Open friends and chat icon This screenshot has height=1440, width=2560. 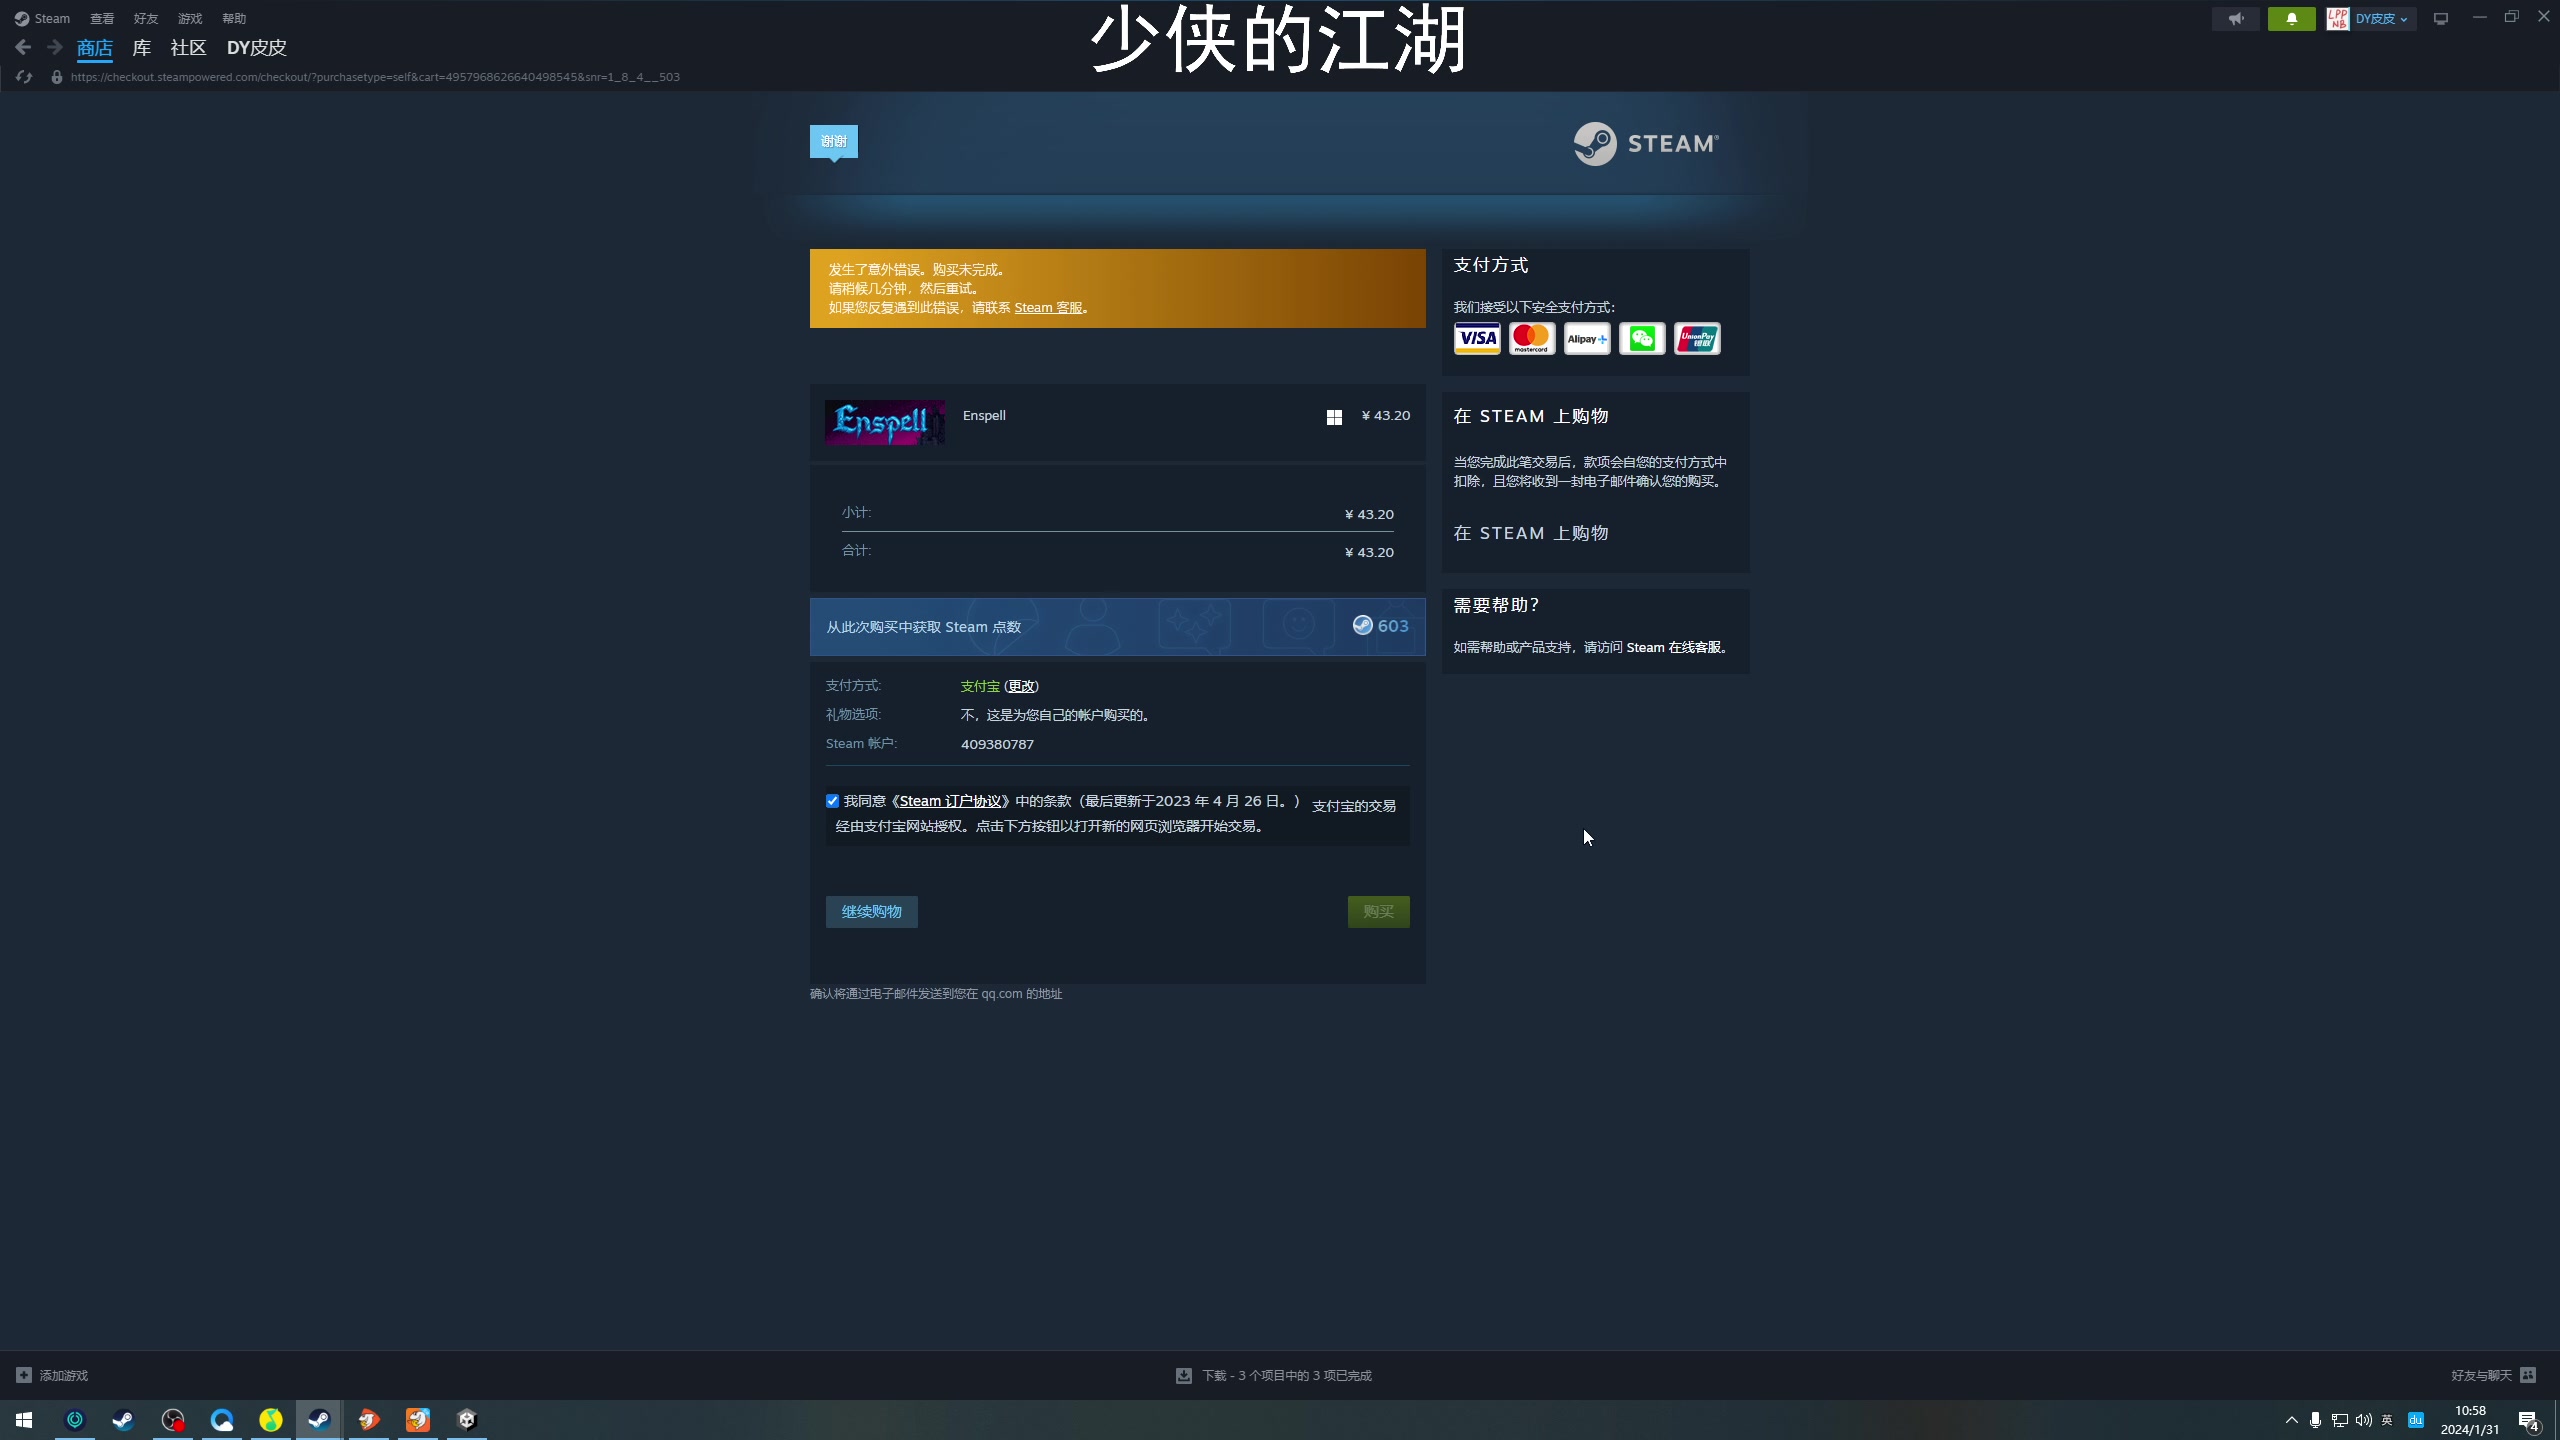point(2528,1375)
